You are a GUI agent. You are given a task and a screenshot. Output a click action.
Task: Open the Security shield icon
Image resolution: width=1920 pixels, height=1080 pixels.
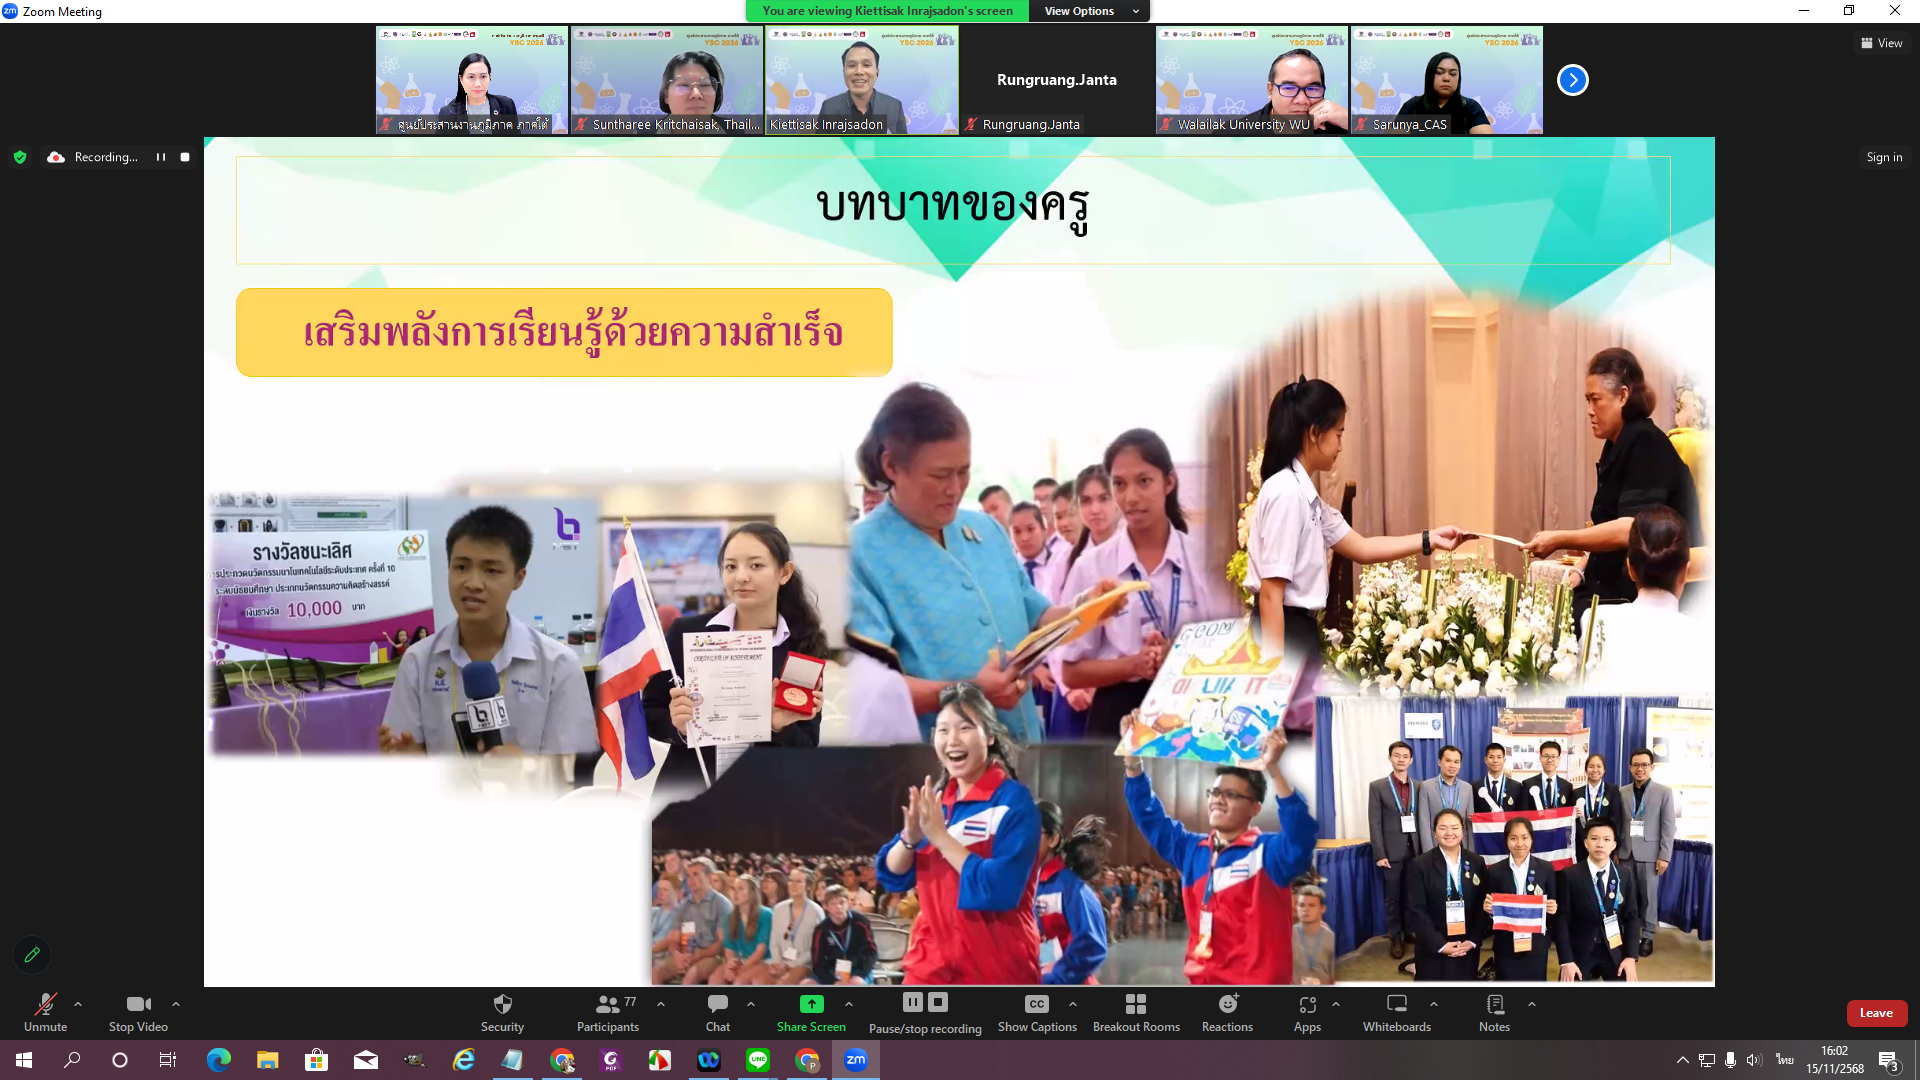tap(502, 1004)
